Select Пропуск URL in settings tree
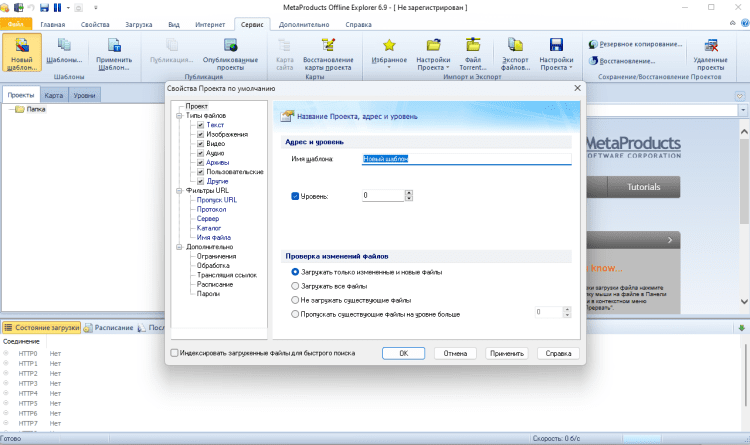 pyautogui.click(x=217, y=200)
